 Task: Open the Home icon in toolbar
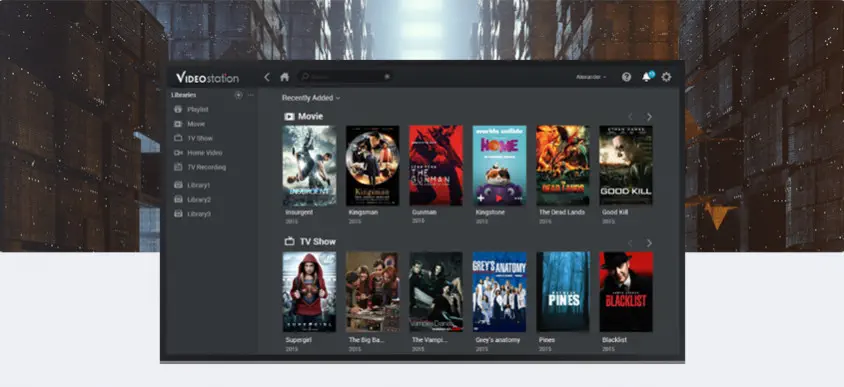285,77
